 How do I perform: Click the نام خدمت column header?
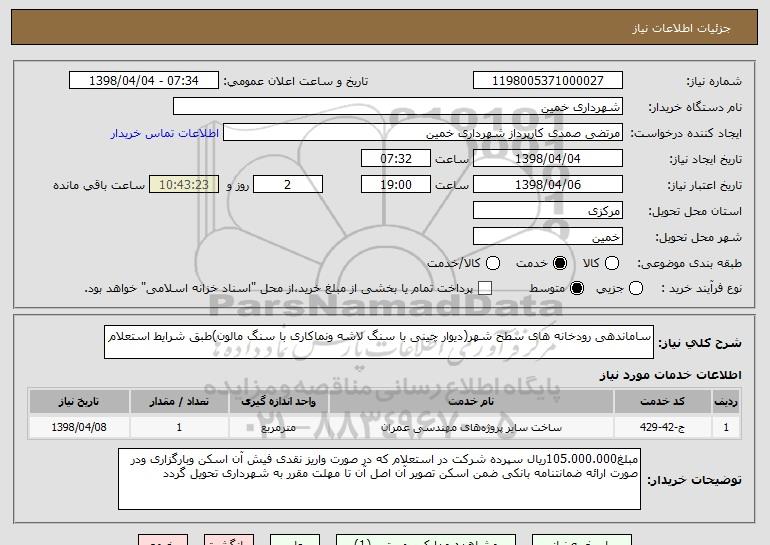point(471,402)
